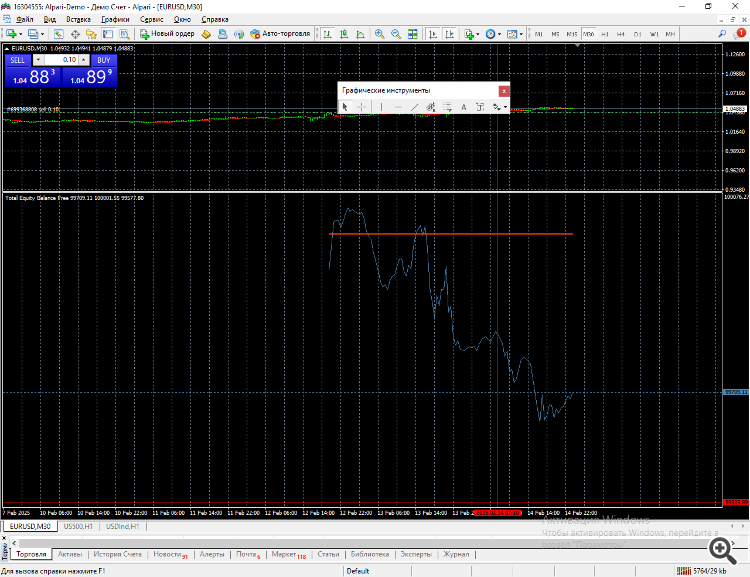
Task: Open the periods dropdown arrow
Action: [499, 34]
